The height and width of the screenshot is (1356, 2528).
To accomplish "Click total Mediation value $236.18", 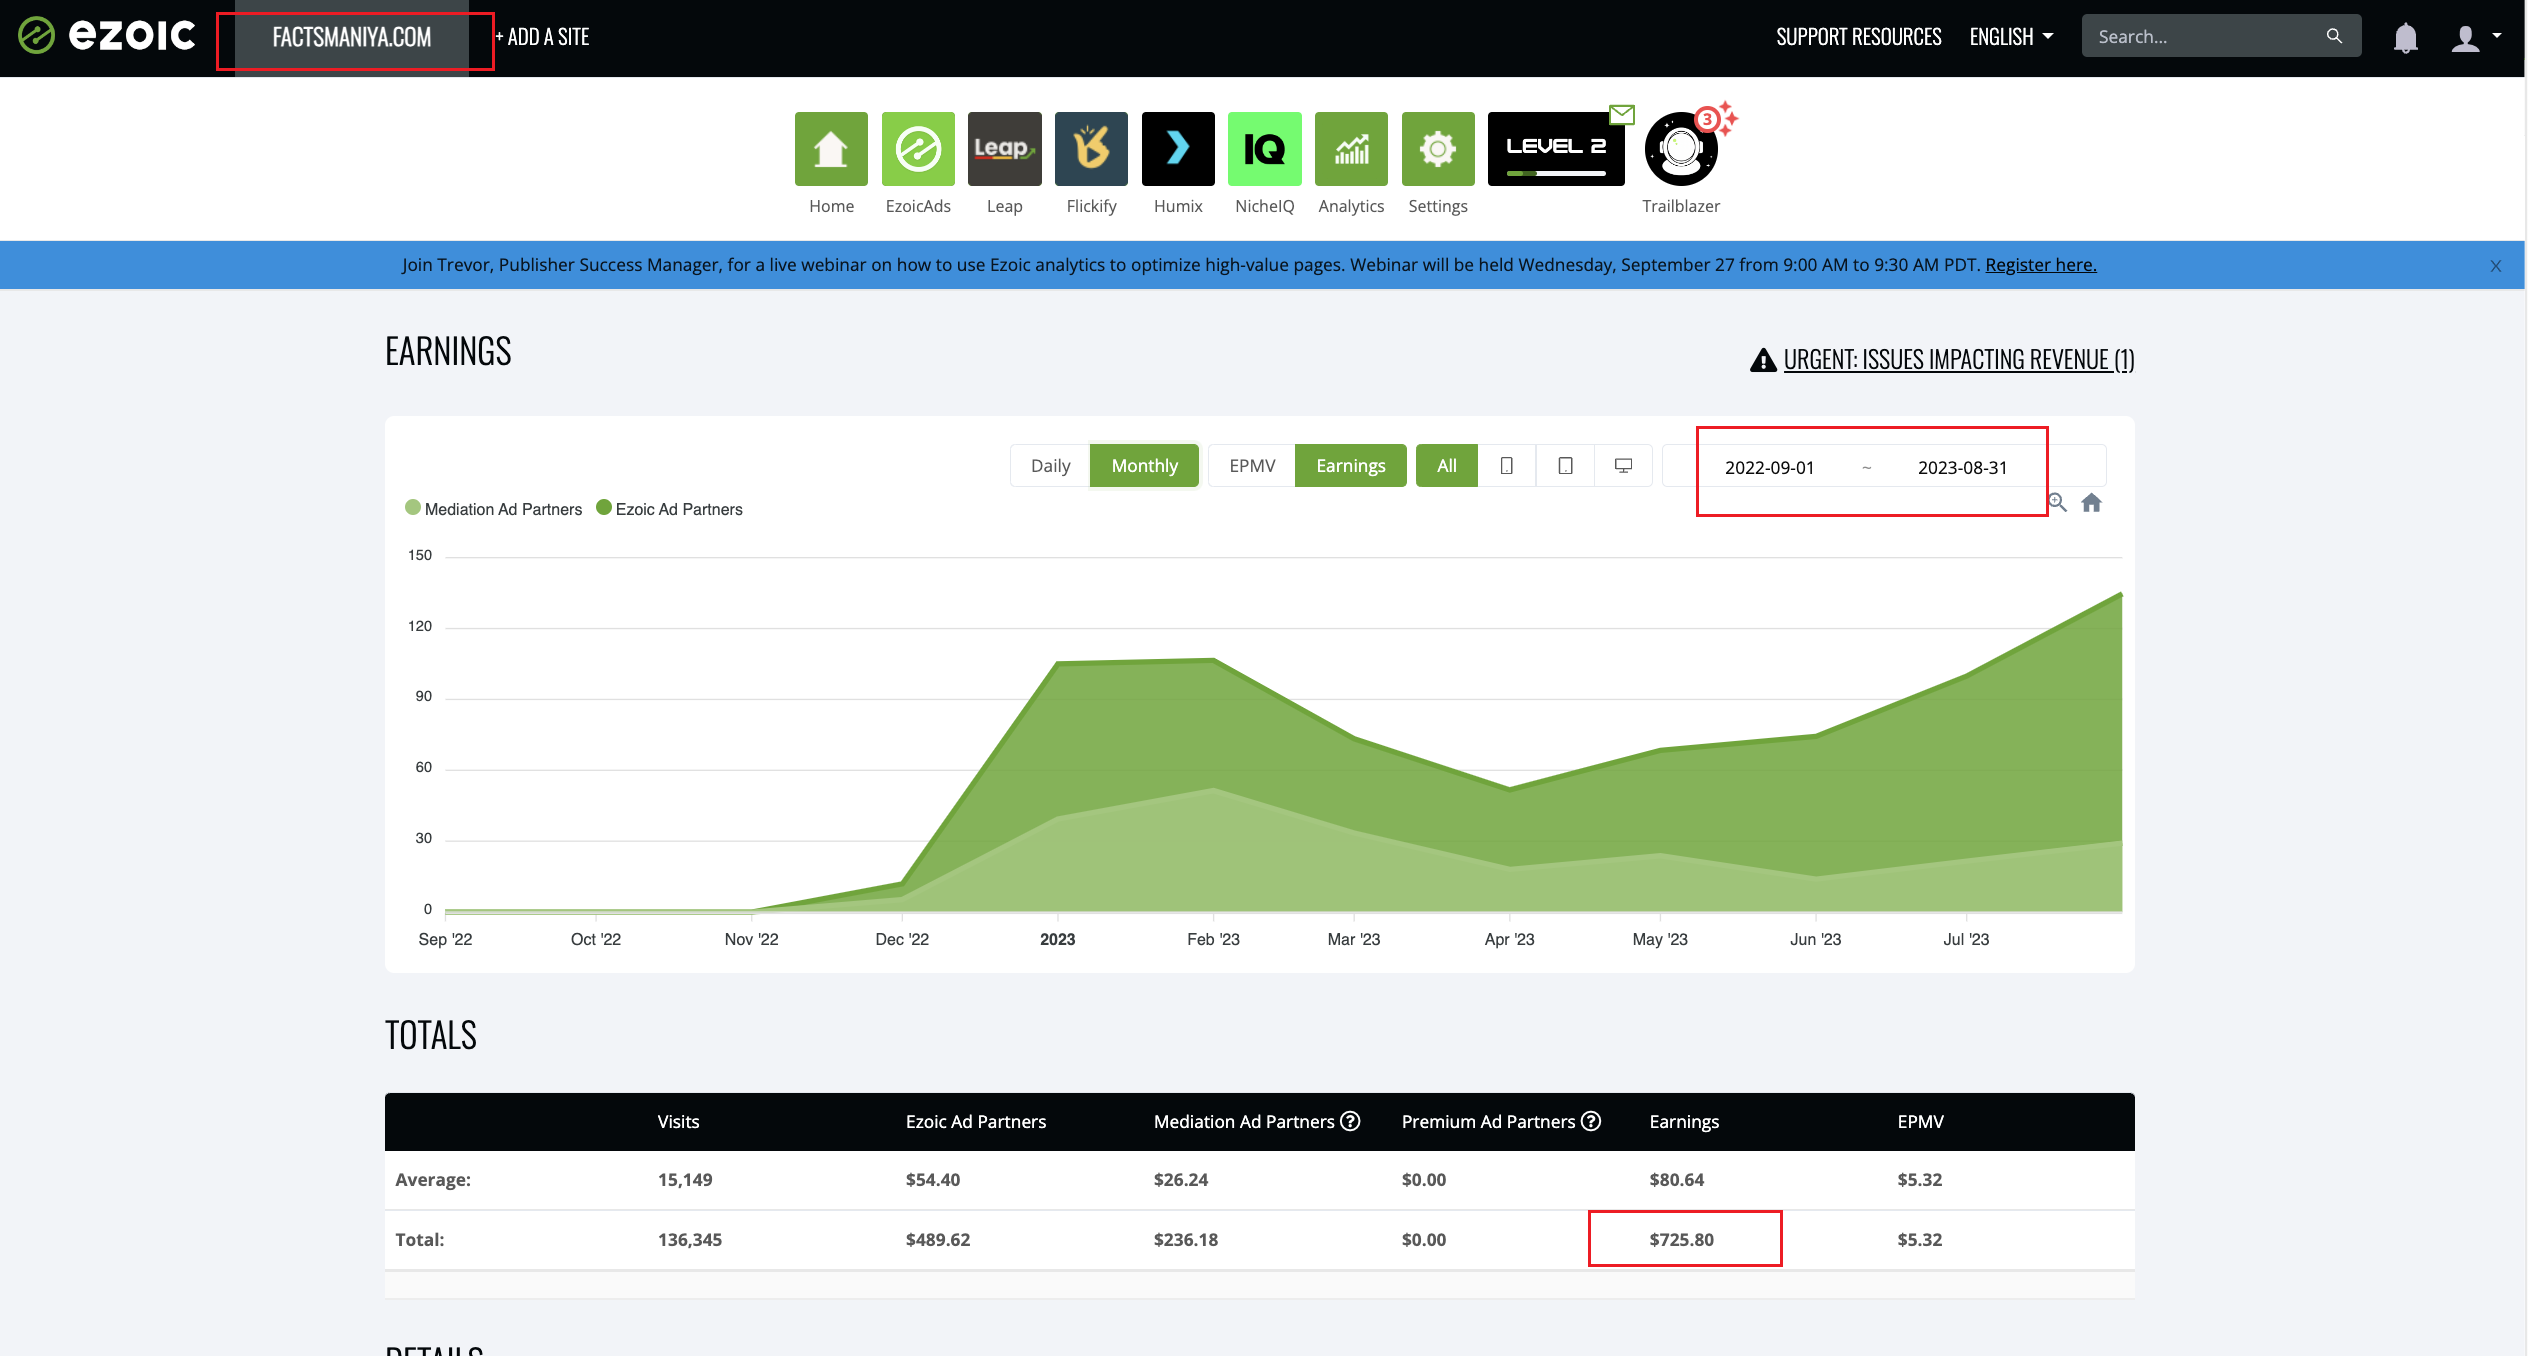I will click(x=1185, y=1240).
